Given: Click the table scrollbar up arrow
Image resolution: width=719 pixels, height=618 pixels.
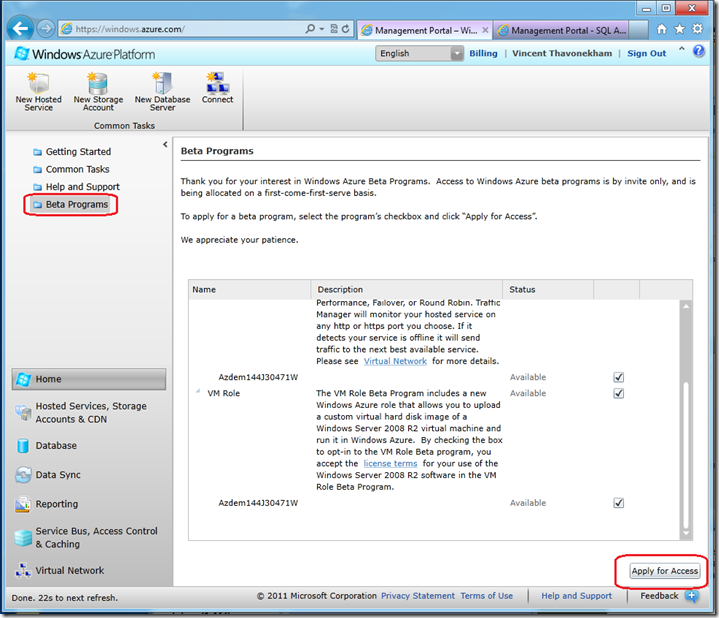Looking at the screenshot, I should pyautogui.click(x=686, y=306).
